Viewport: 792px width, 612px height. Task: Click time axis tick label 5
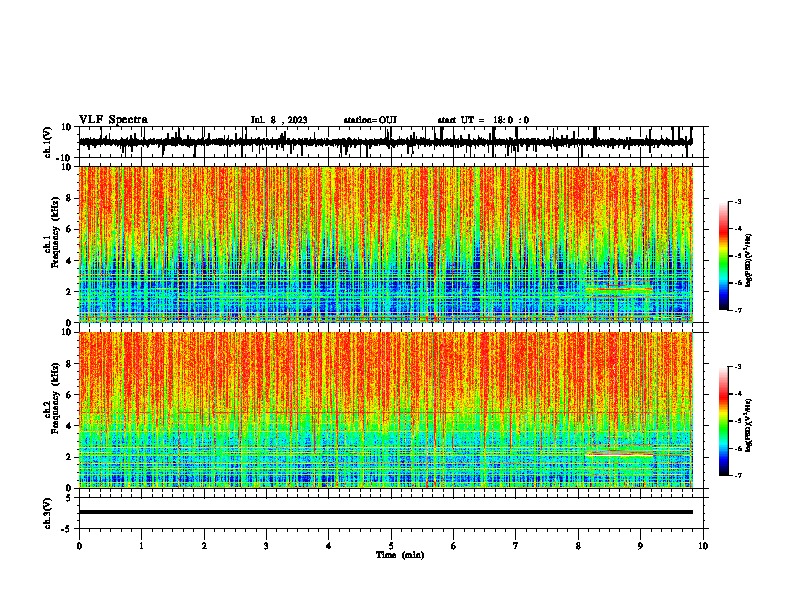[x=391, y=546]
